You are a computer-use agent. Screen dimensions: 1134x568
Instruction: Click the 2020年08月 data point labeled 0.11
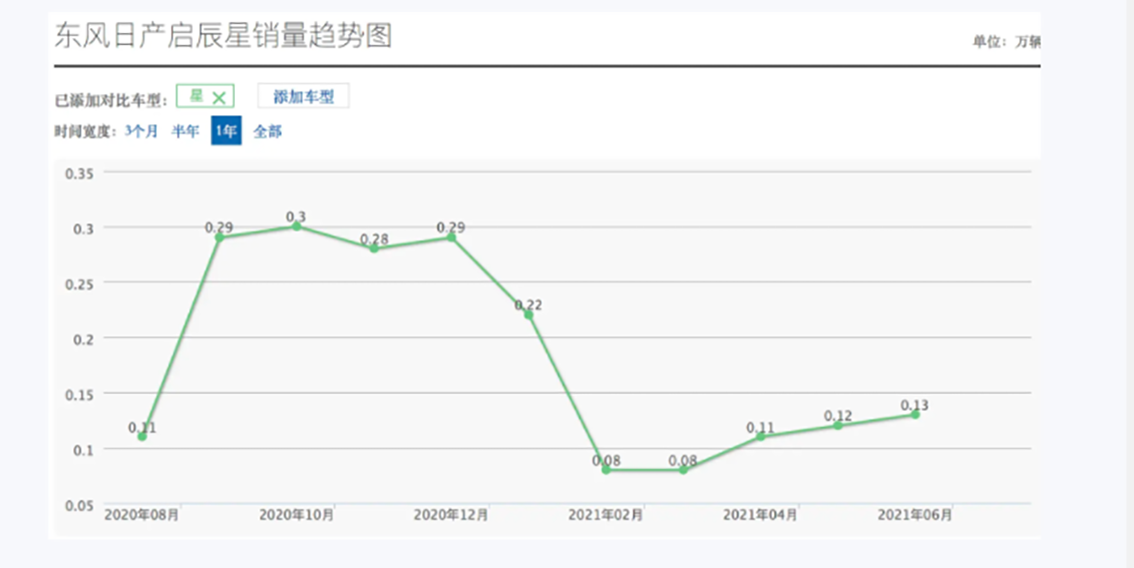(142, 436)
